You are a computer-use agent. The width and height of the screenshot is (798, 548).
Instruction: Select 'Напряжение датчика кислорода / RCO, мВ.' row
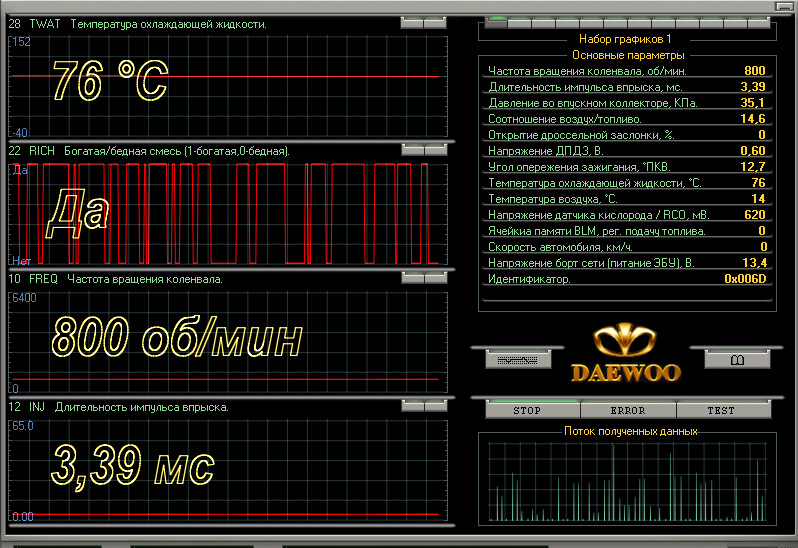click(627, 215)
